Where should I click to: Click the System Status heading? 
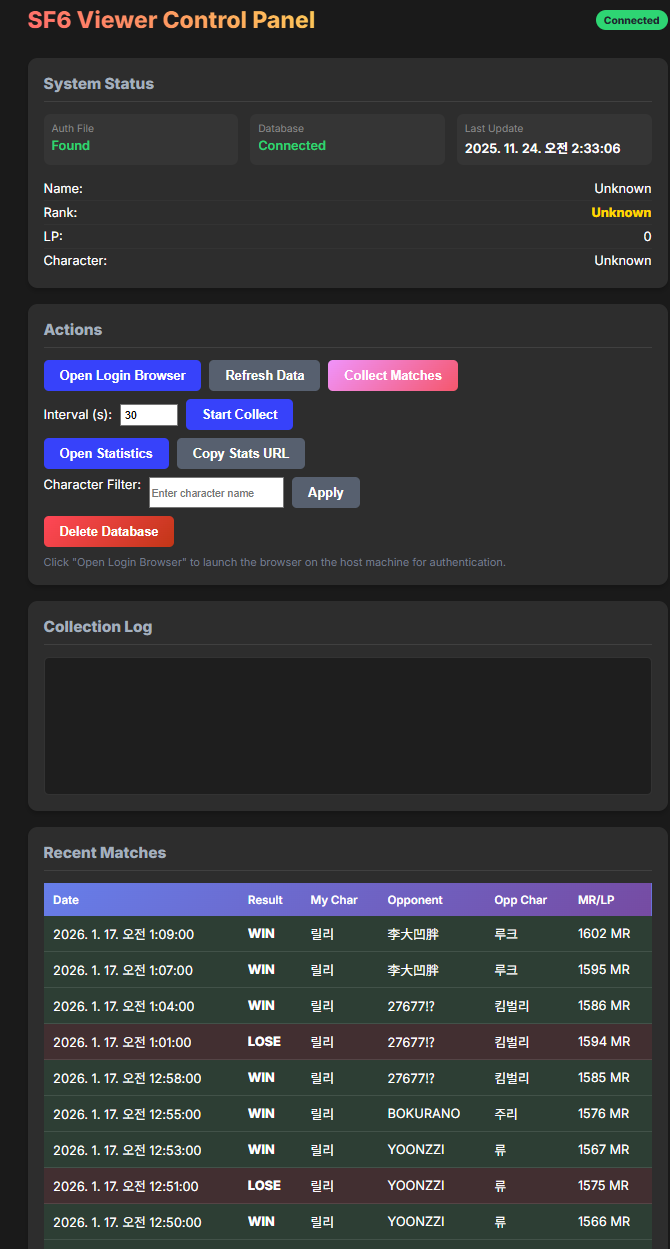[99, 84]
